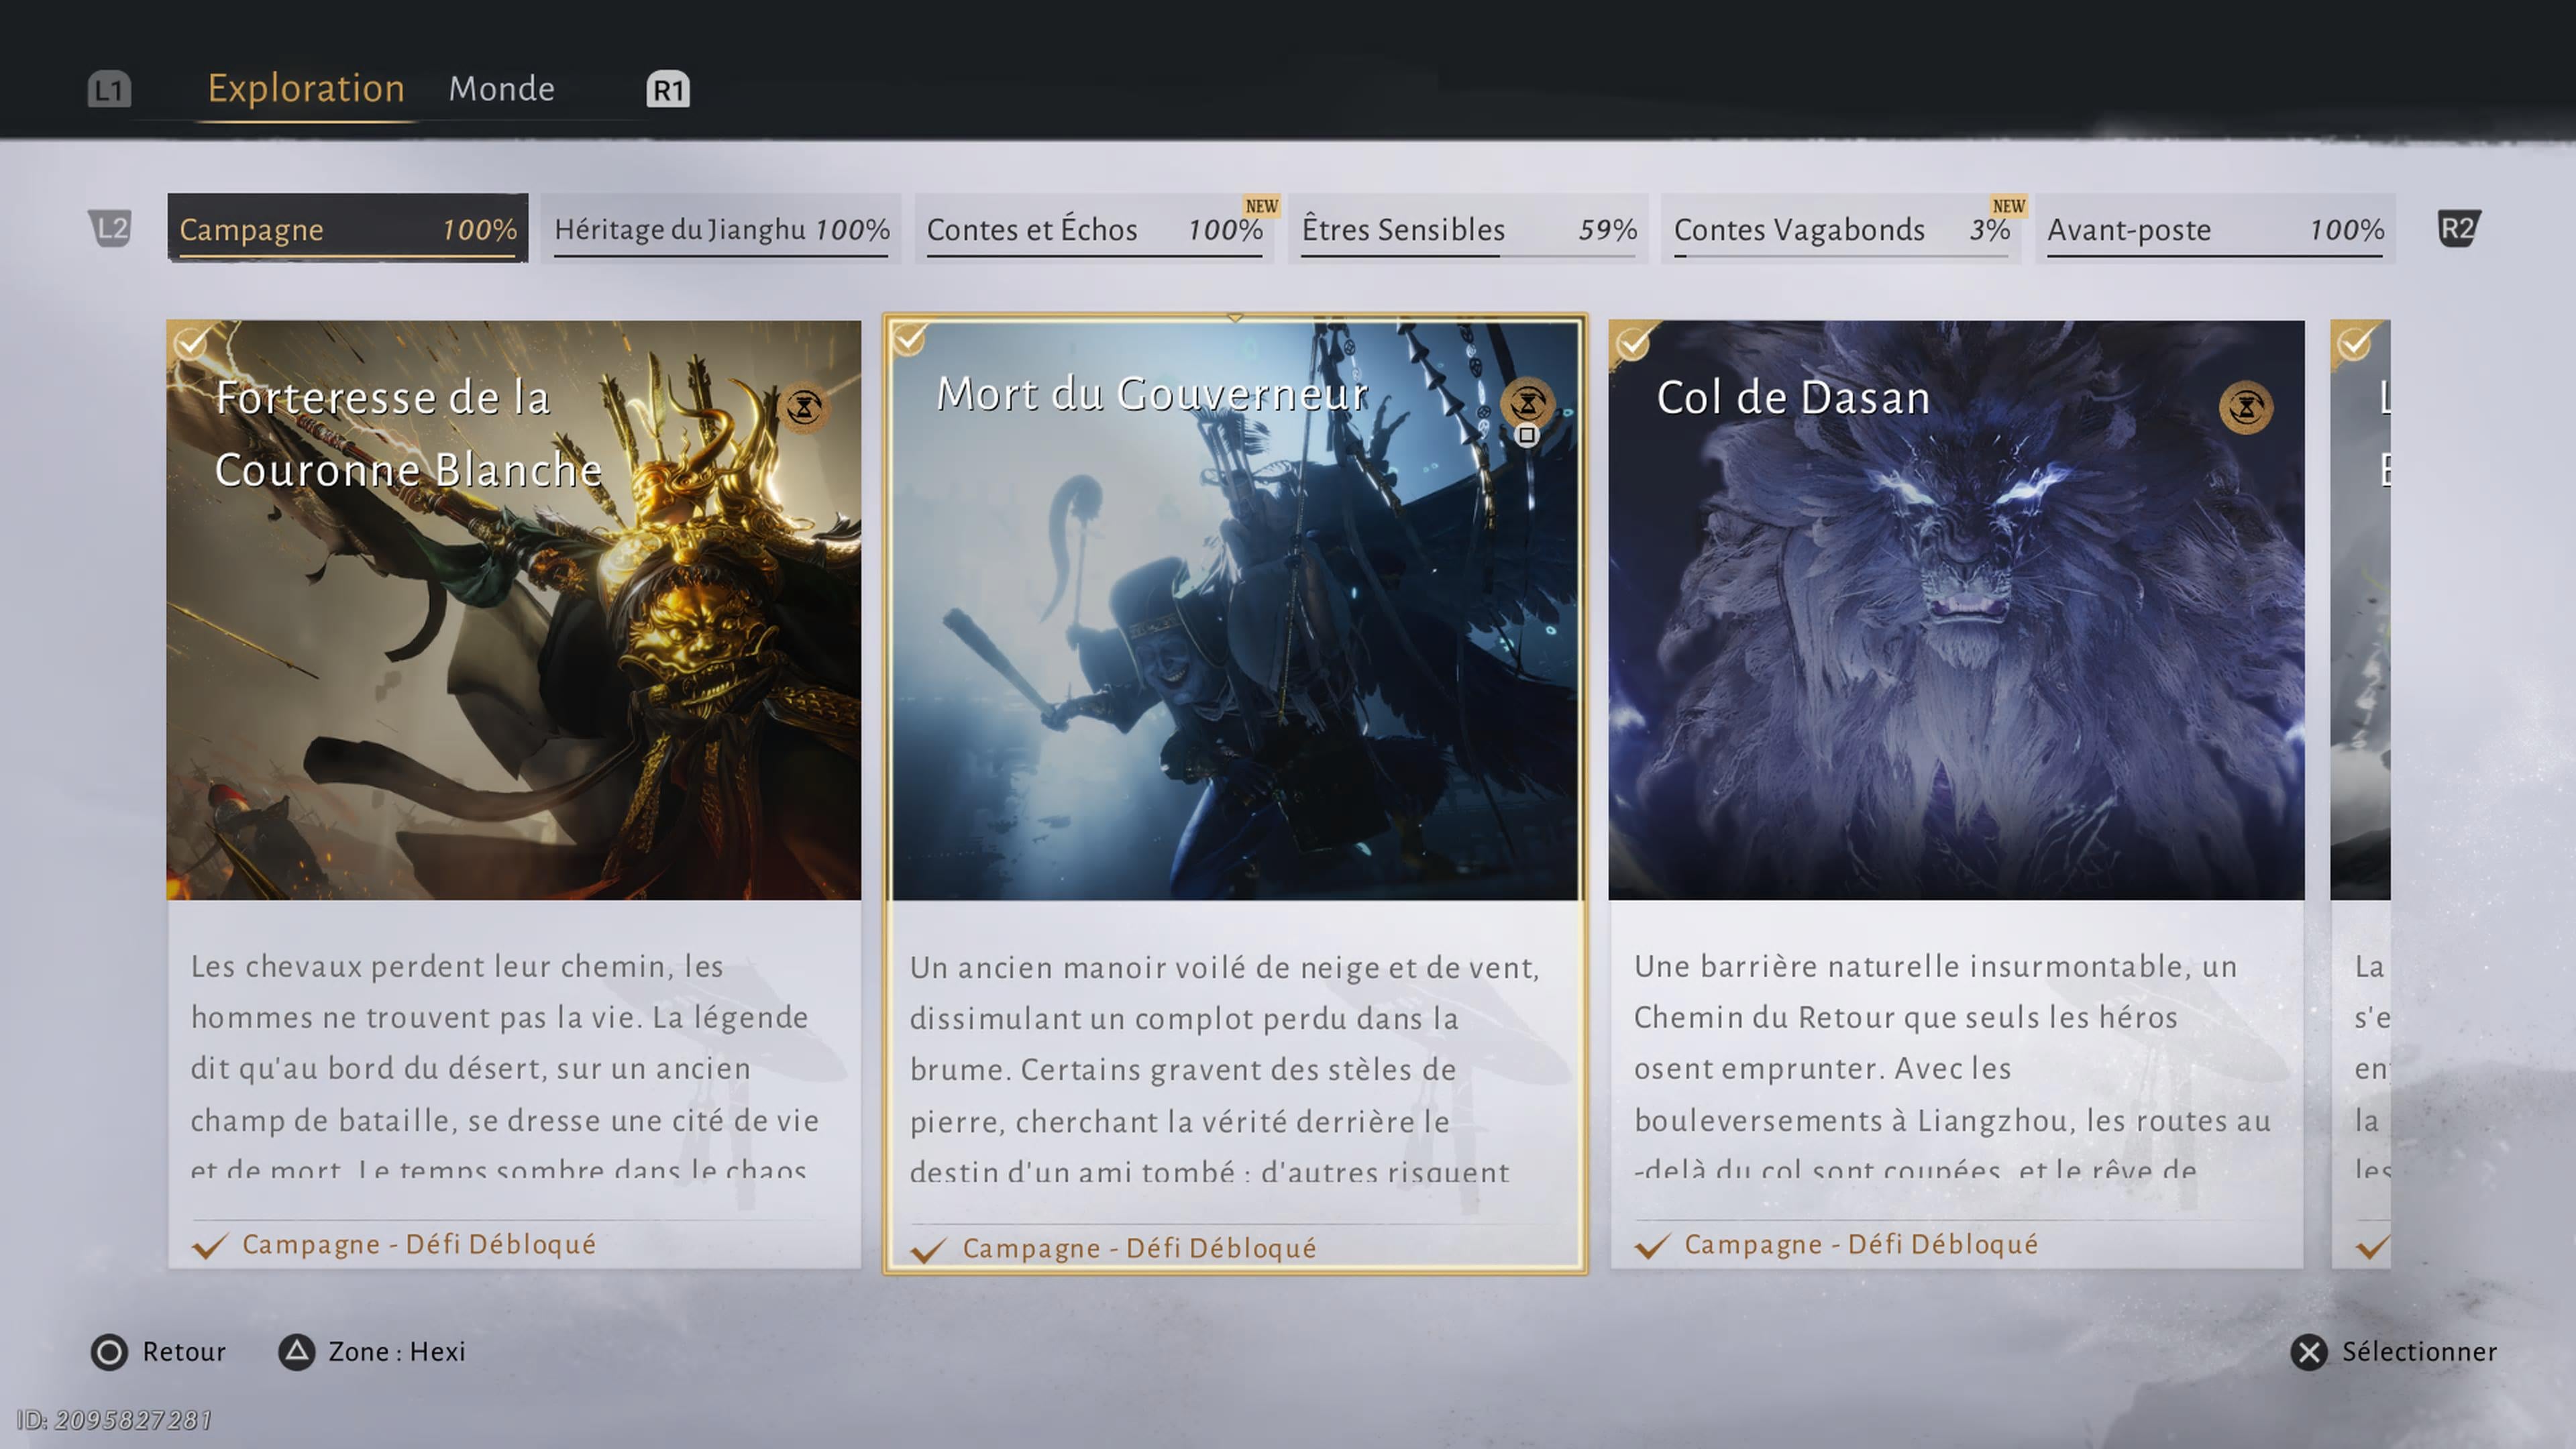Click the R1 shoulder button icon
This screenshot has width=2576, height=1449.
pyautogui.click(x=668, y=90)
